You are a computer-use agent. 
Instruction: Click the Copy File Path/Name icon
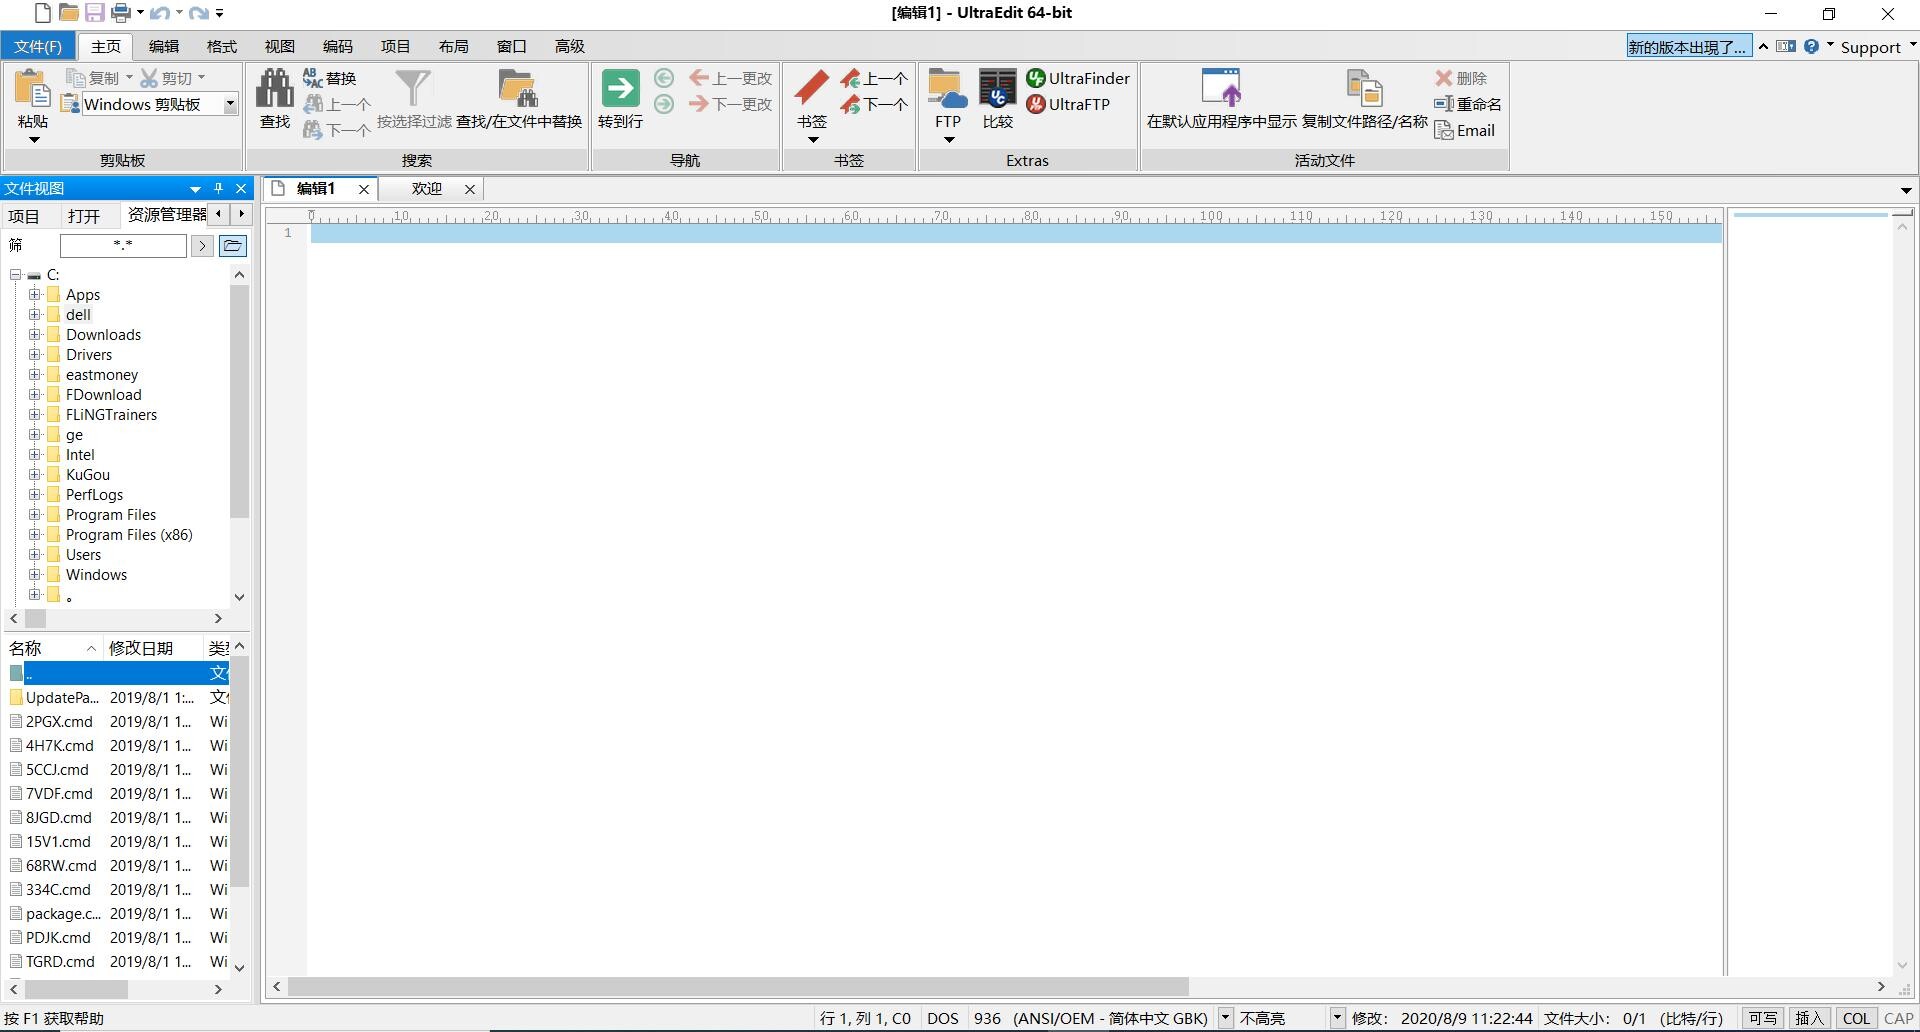(x=1364, y=88)
